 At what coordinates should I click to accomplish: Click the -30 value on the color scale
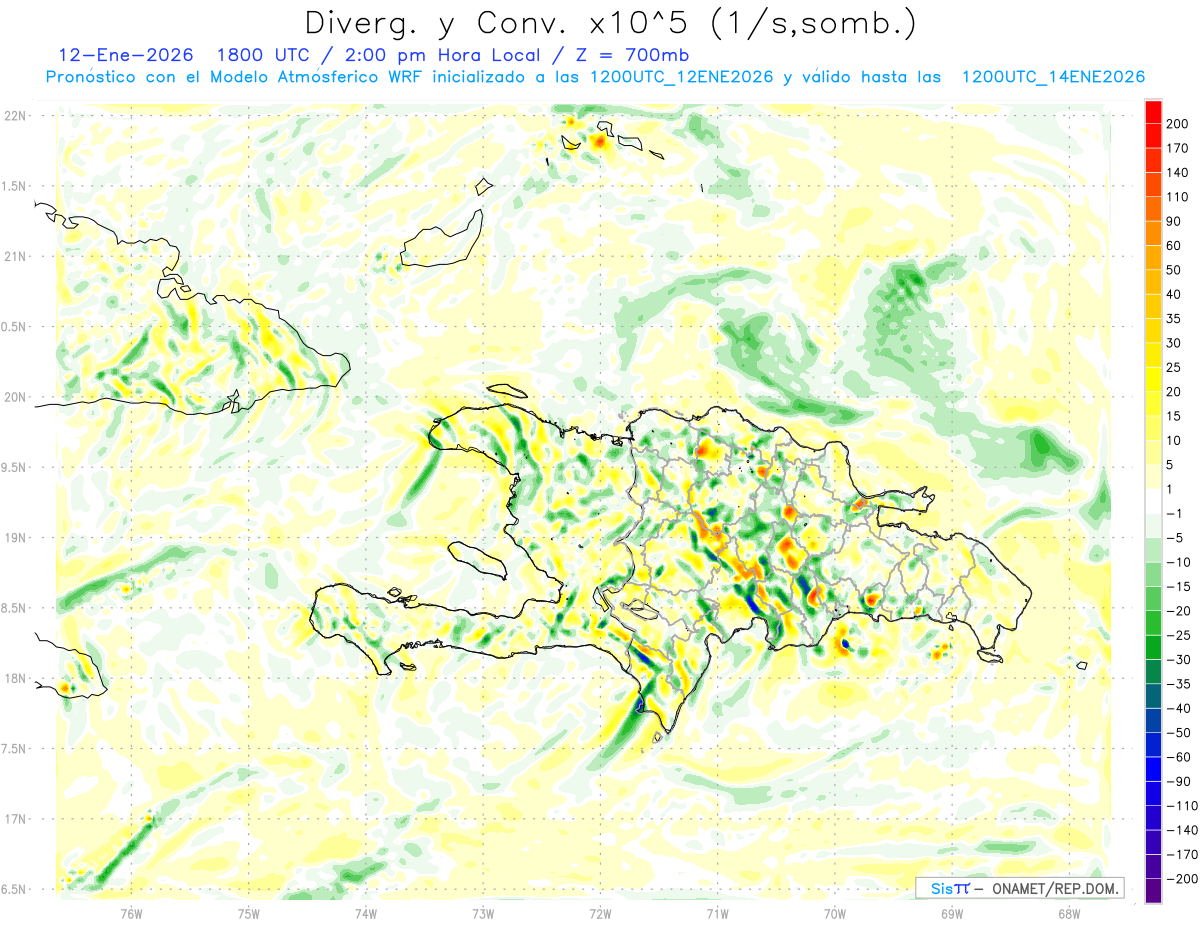pyautogui.click(x=1178, y=659)
